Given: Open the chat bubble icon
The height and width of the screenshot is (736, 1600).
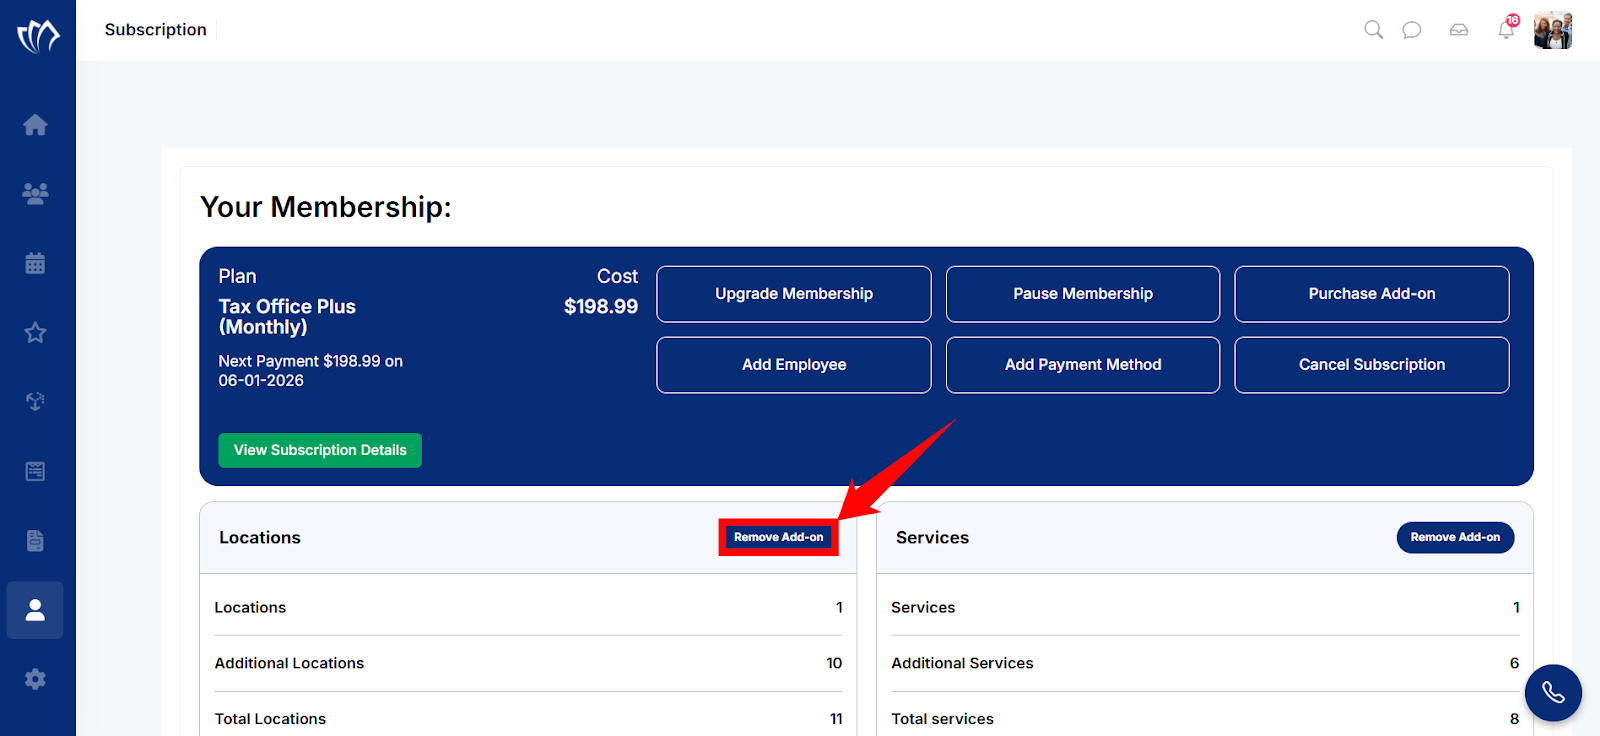Looking at the screenshot, I should 1412,30.
